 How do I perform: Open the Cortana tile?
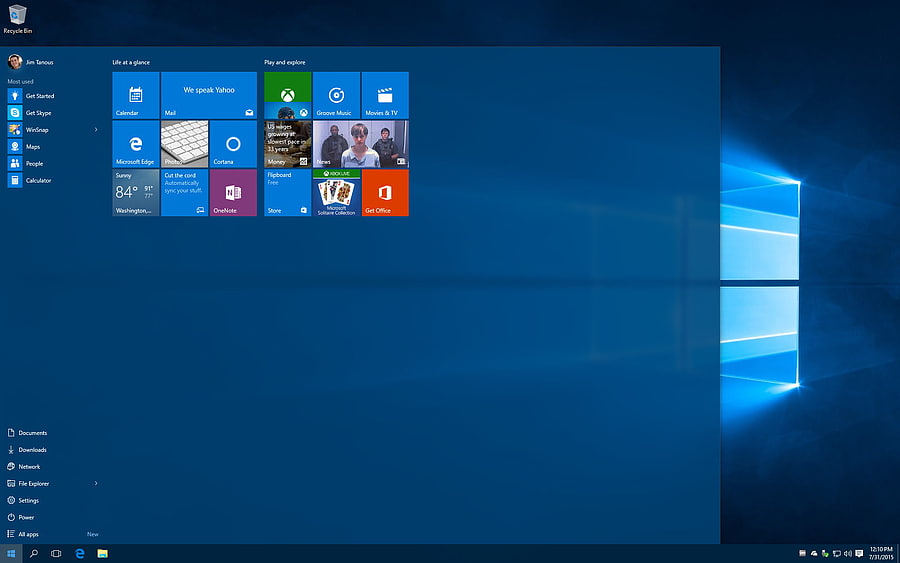pos(233,144)
